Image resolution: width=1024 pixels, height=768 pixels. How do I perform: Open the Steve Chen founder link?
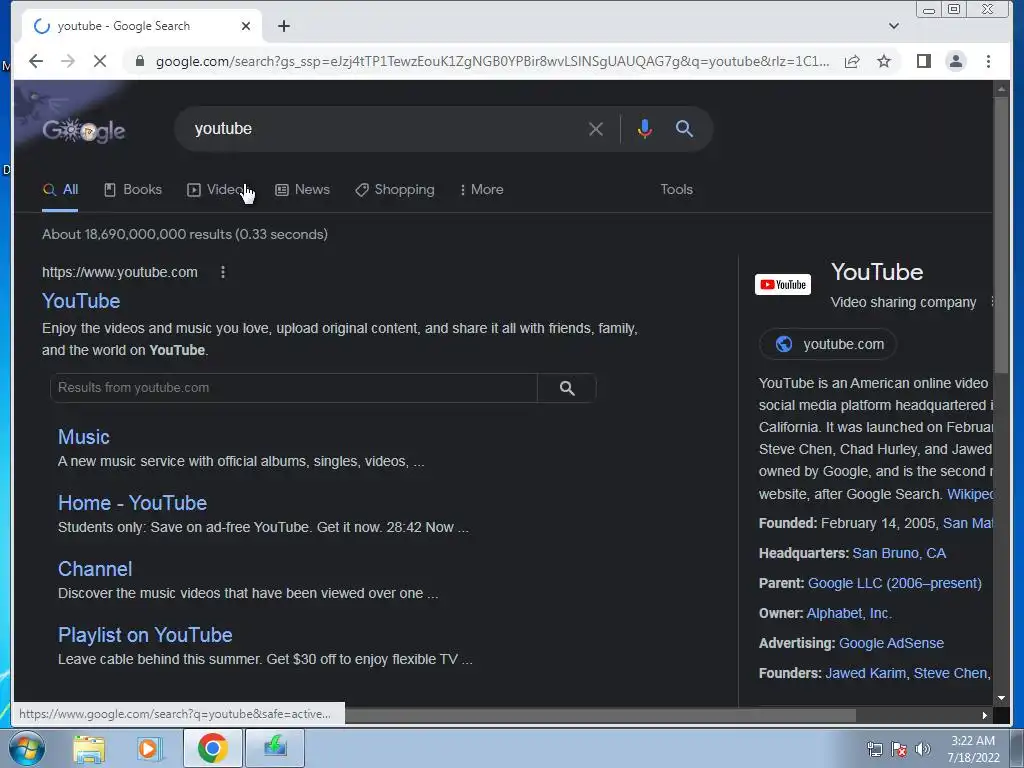click(x=950, y=673)
